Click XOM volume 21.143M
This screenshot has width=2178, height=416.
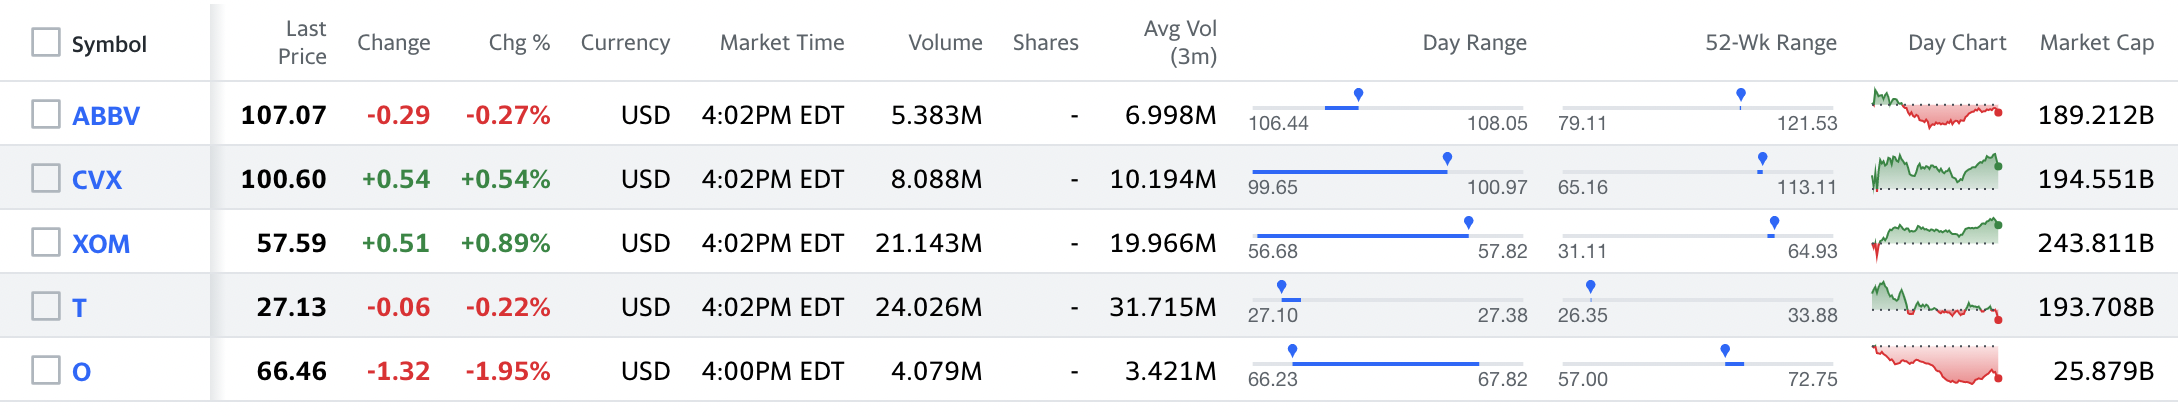pyautogui.click(x=929, y=243)
